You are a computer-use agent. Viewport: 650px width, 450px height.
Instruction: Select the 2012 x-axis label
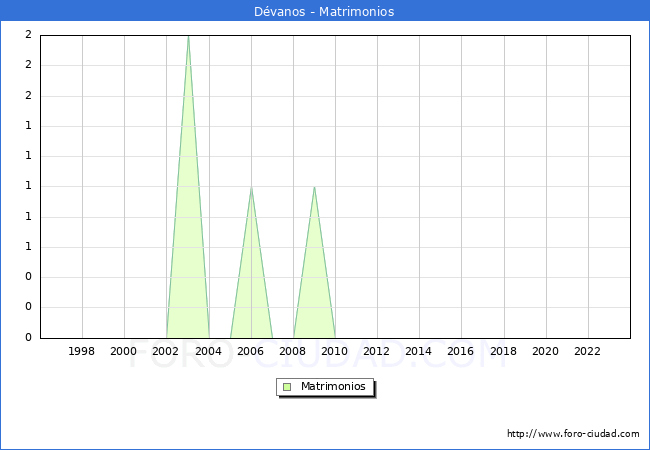pyautogui.click(x=376, y=351)
